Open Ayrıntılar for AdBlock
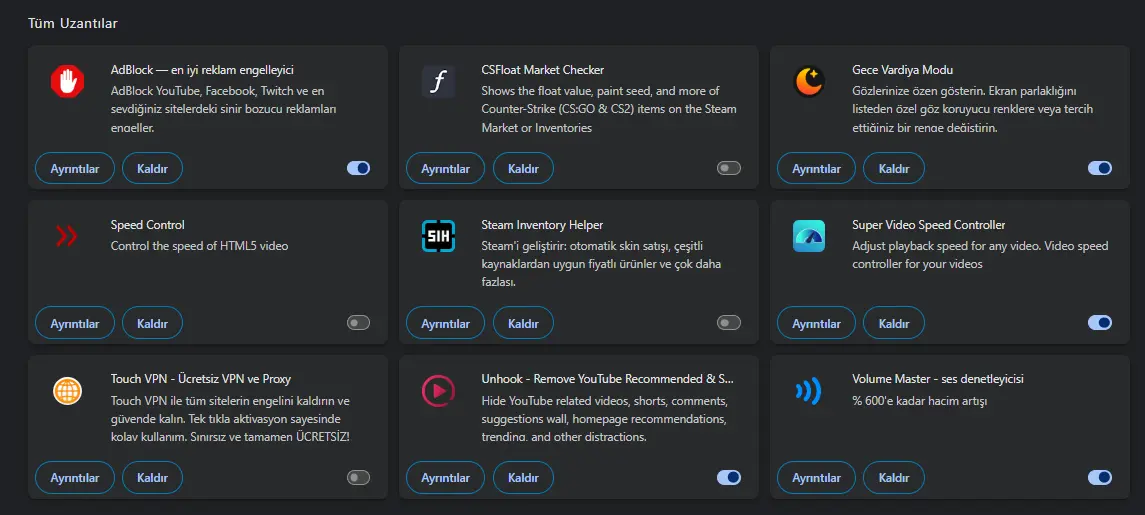This screenshot has width=1145, height=515. [74, 168]
